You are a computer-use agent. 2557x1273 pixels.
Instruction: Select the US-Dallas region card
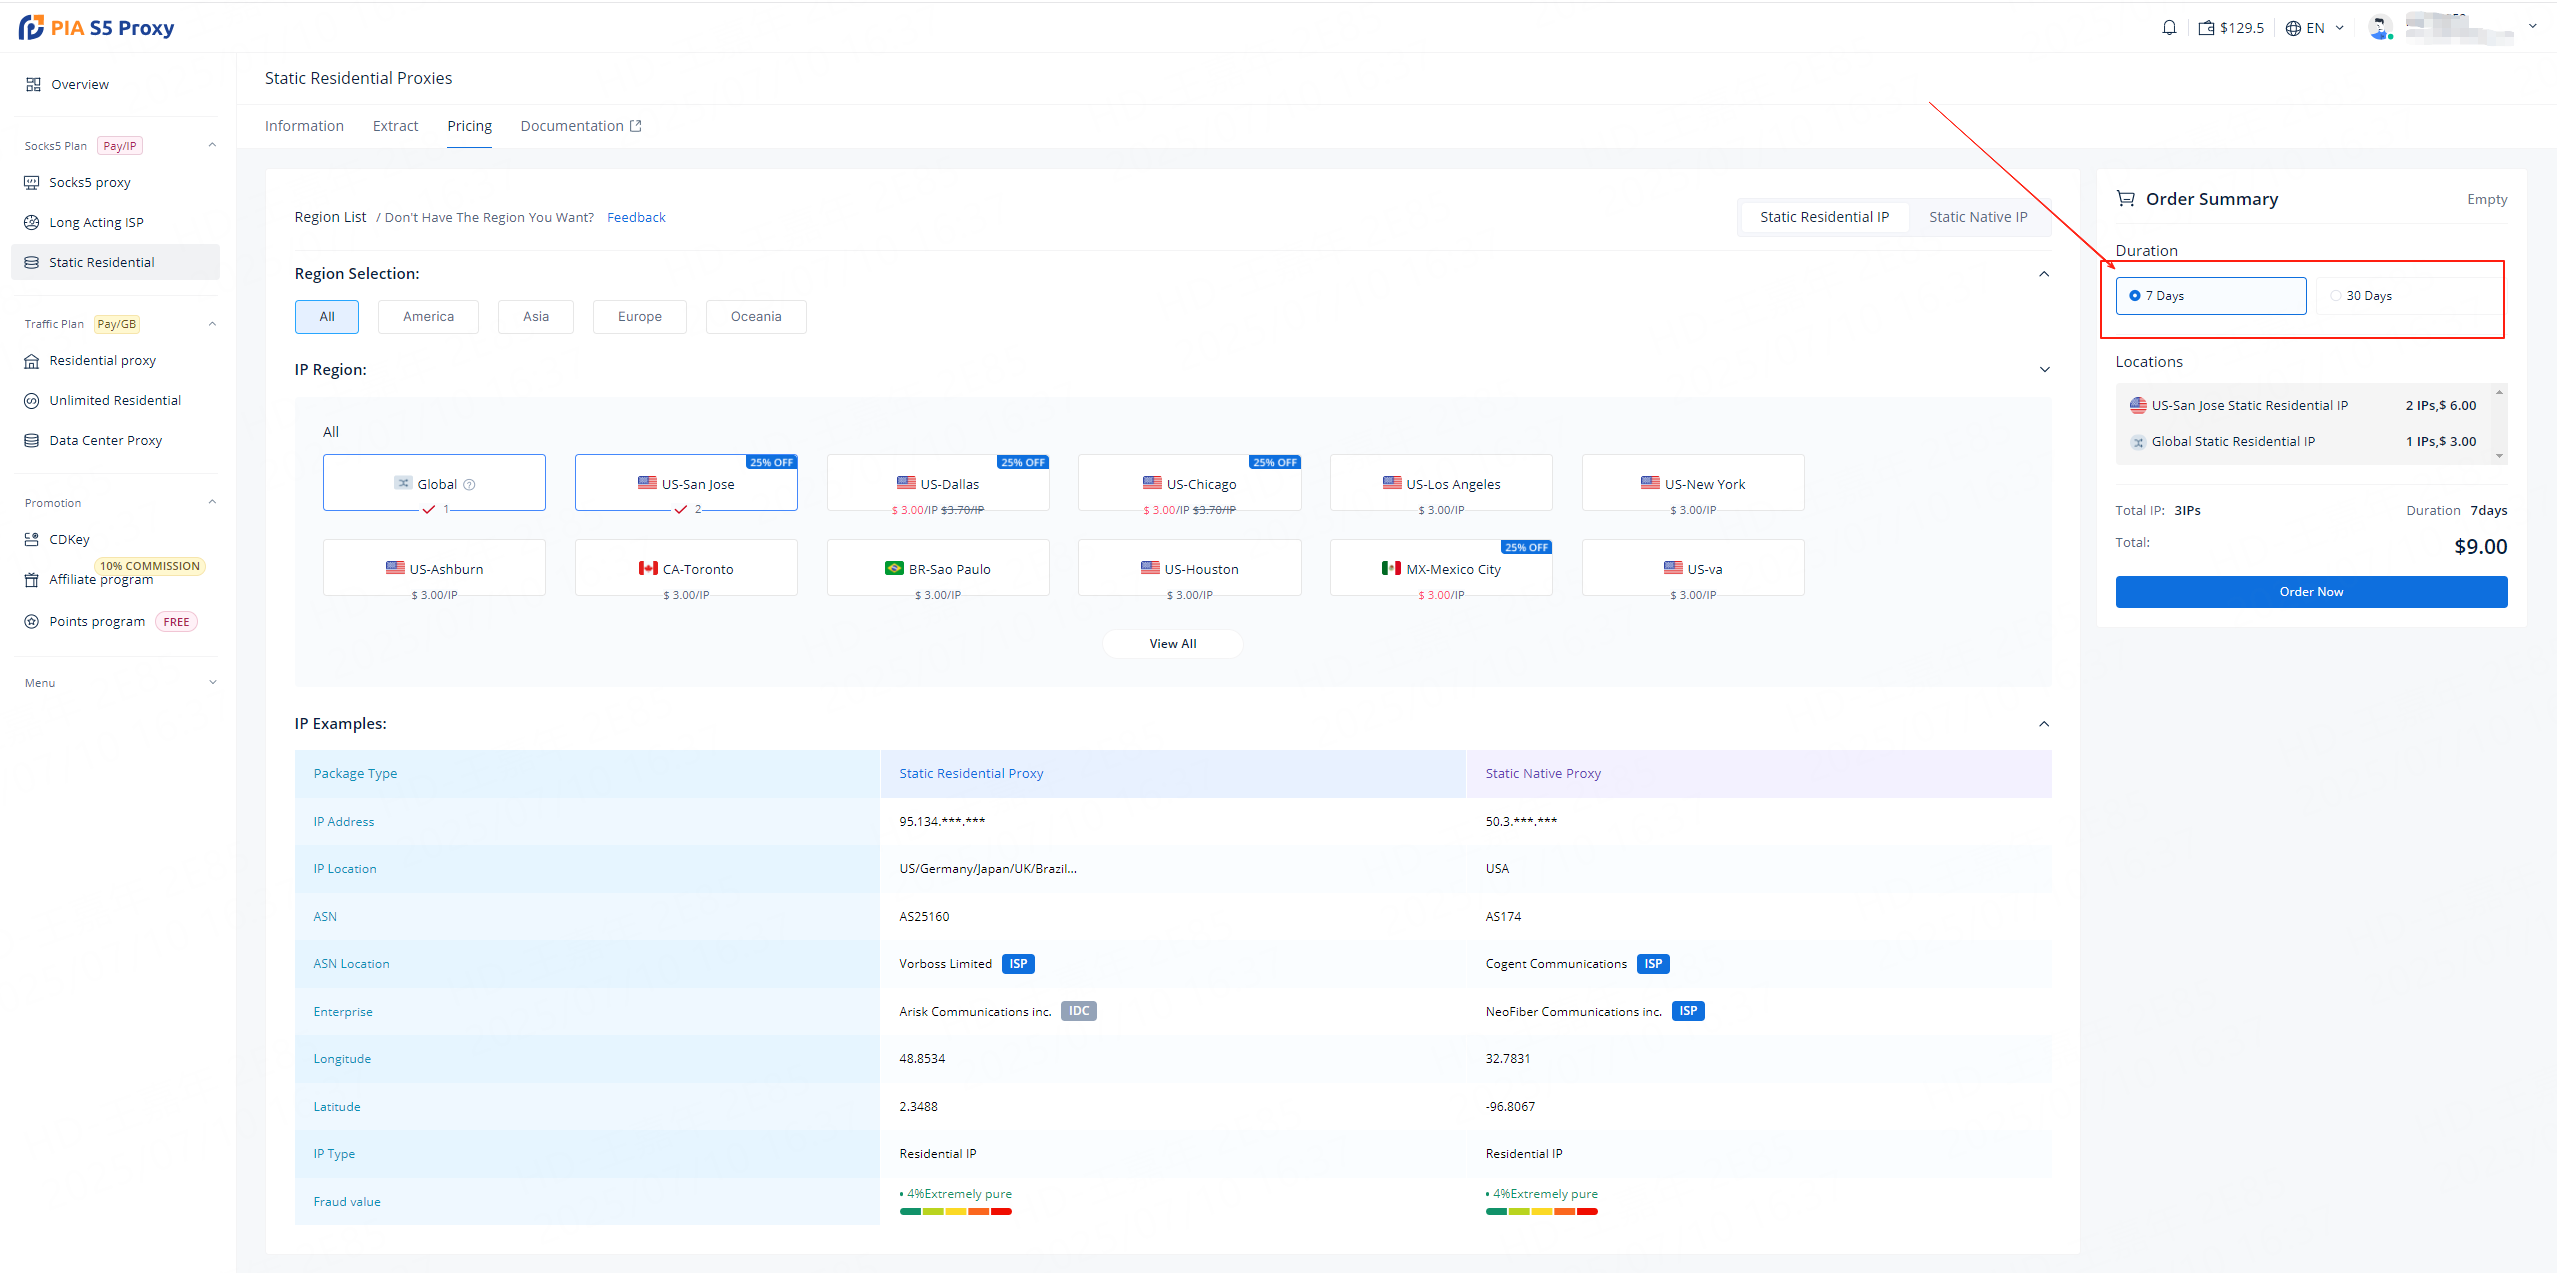coord(938,484)
